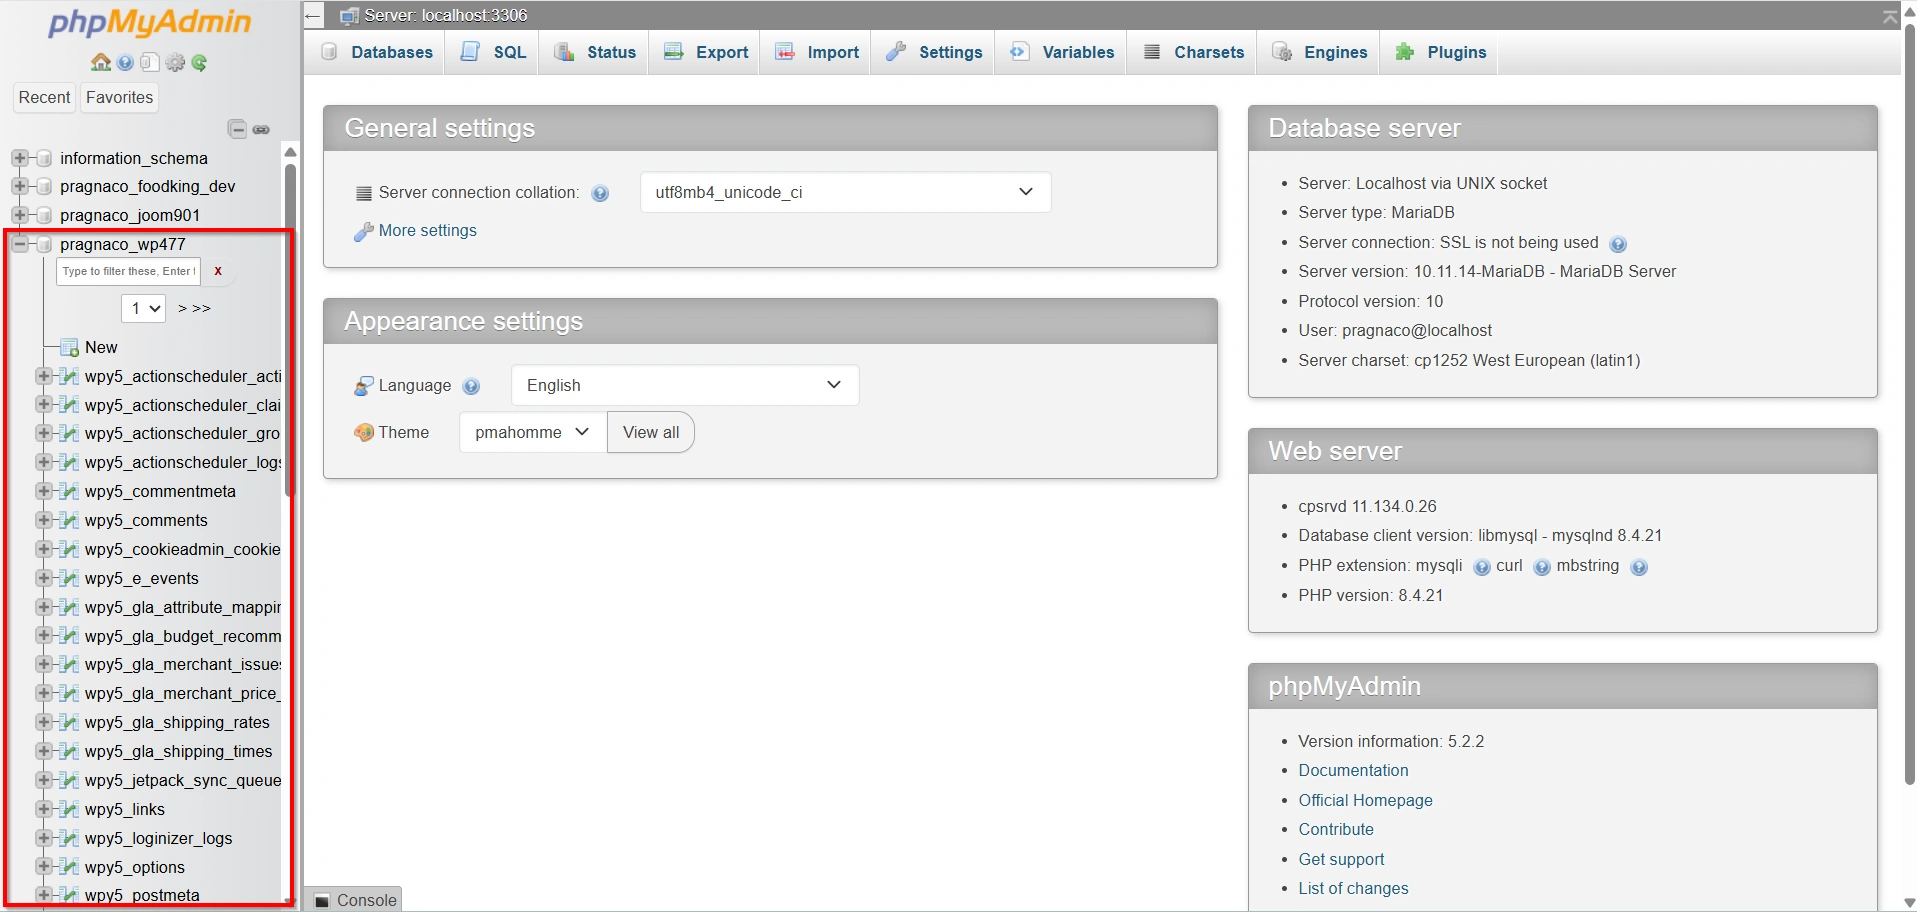
Task: Clear the table filter with the red X
Action: coord(218,271)
